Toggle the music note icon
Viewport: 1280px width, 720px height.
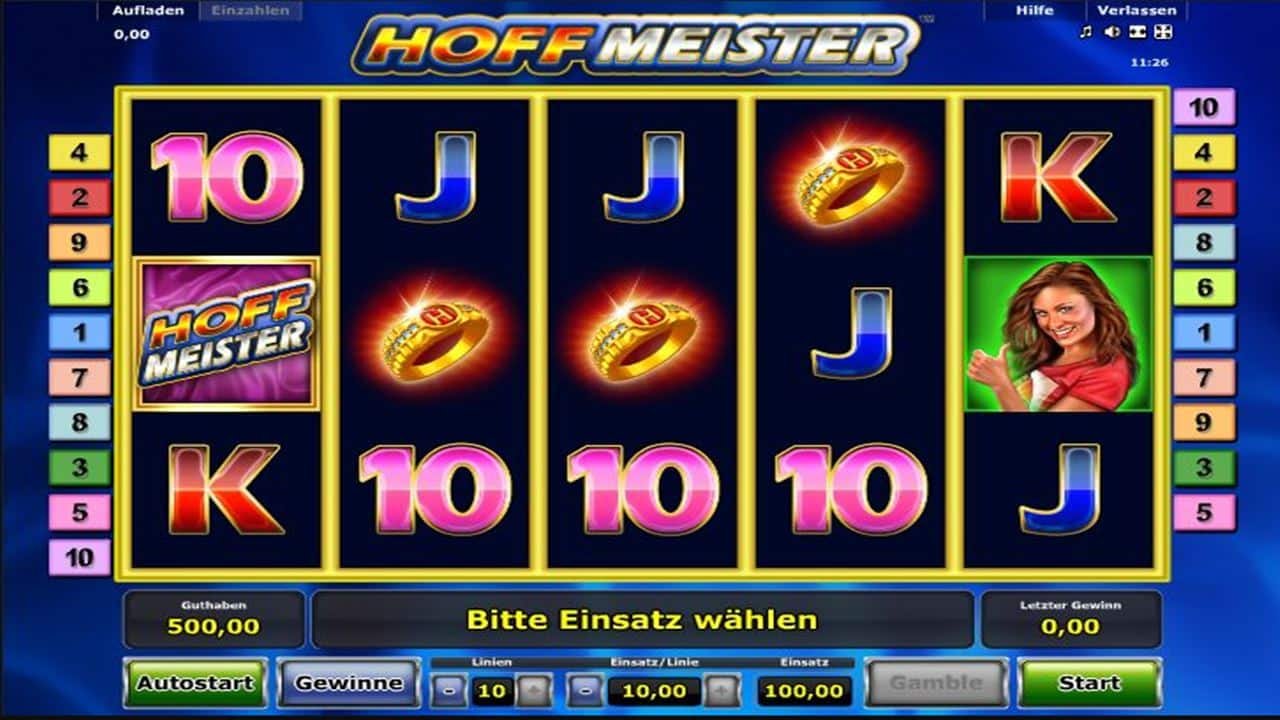(1086, 32)
